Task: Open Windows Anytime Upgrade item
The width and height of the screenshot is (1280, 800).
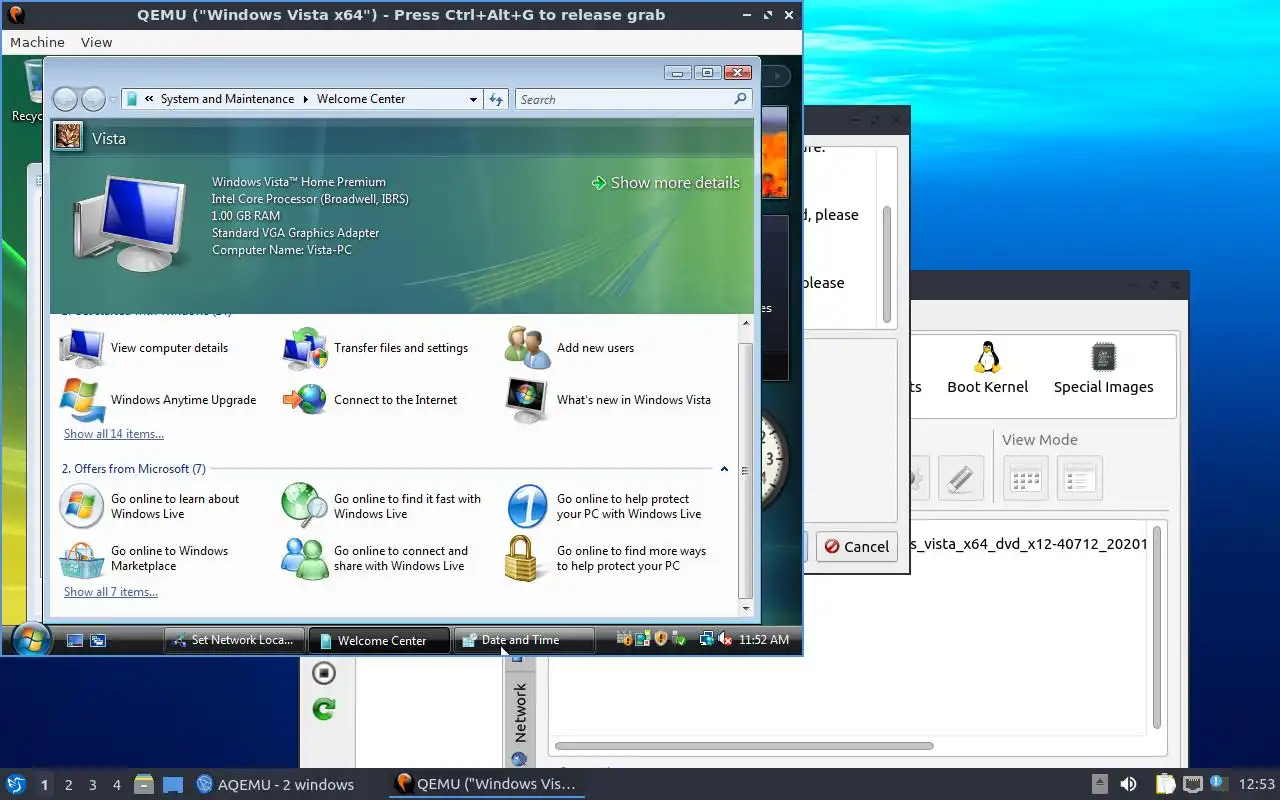Action: [159, 400]
